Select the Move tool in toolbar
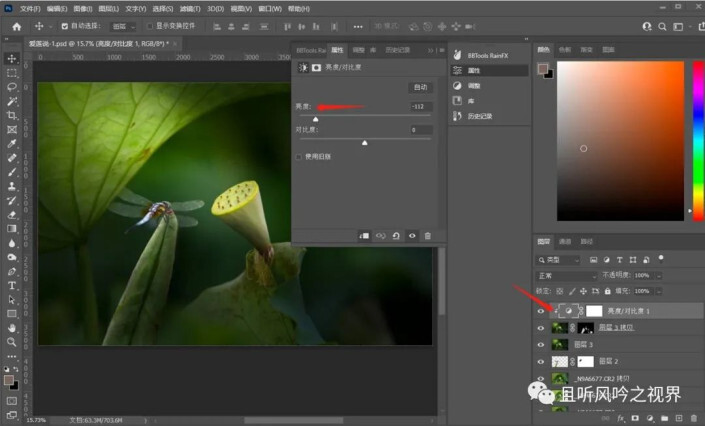705x426 pixels. click(x=12, y=58)
